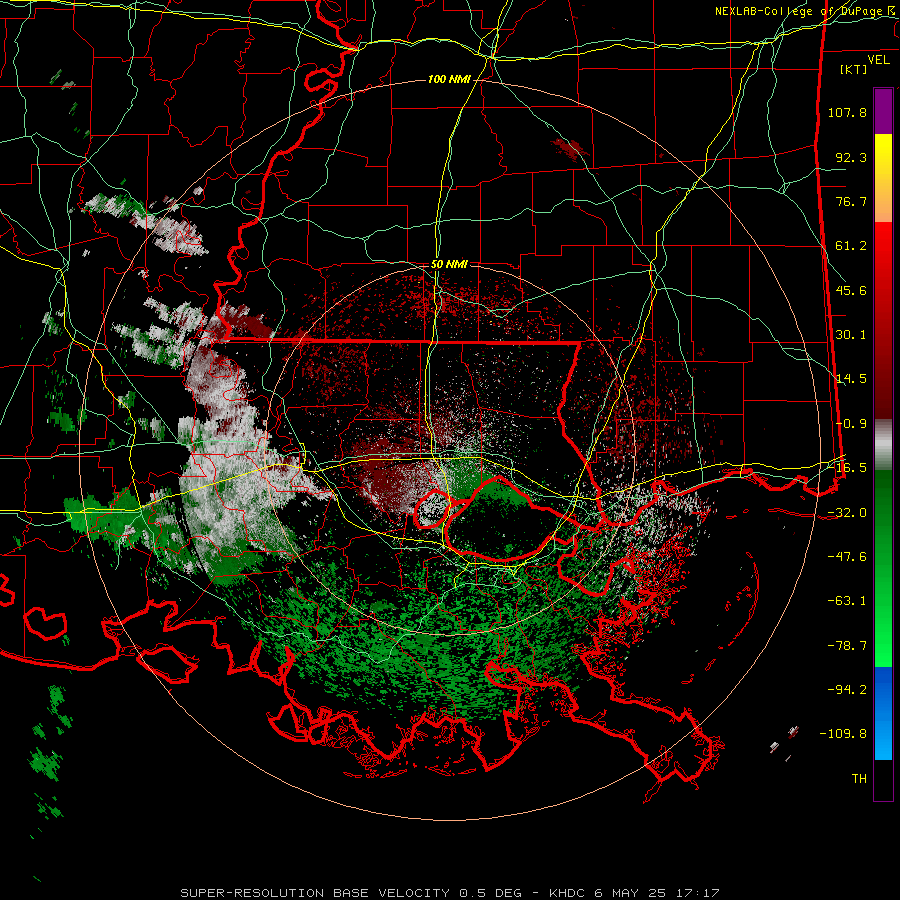Click the Super-Resolution Base Velocity caption

pyautogui.click(x=449, y=893)
